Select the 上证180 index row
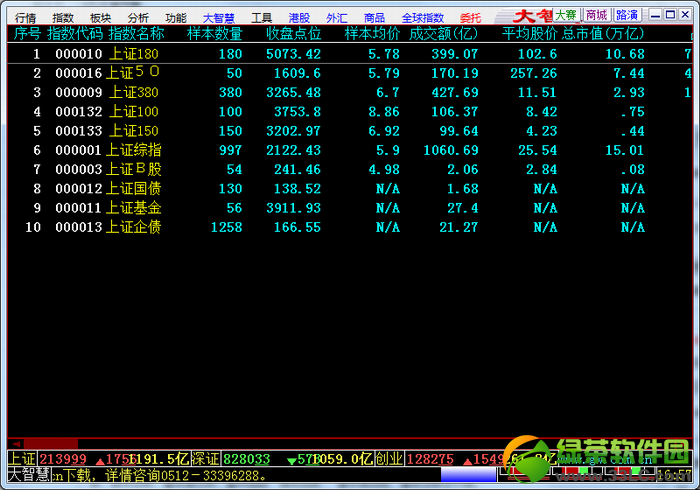This screenshot has width=700, height=497. pyautogui.click(x=350, y=54)
